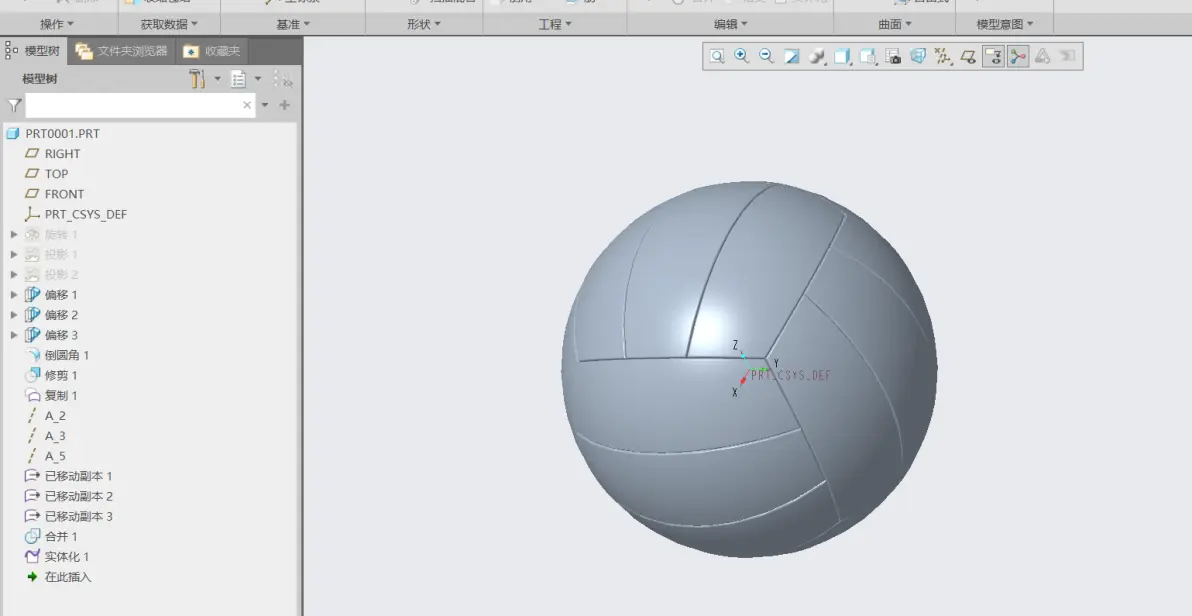Click the model tree filter funnel icon

pyautogui.click(x=14, y=106)
